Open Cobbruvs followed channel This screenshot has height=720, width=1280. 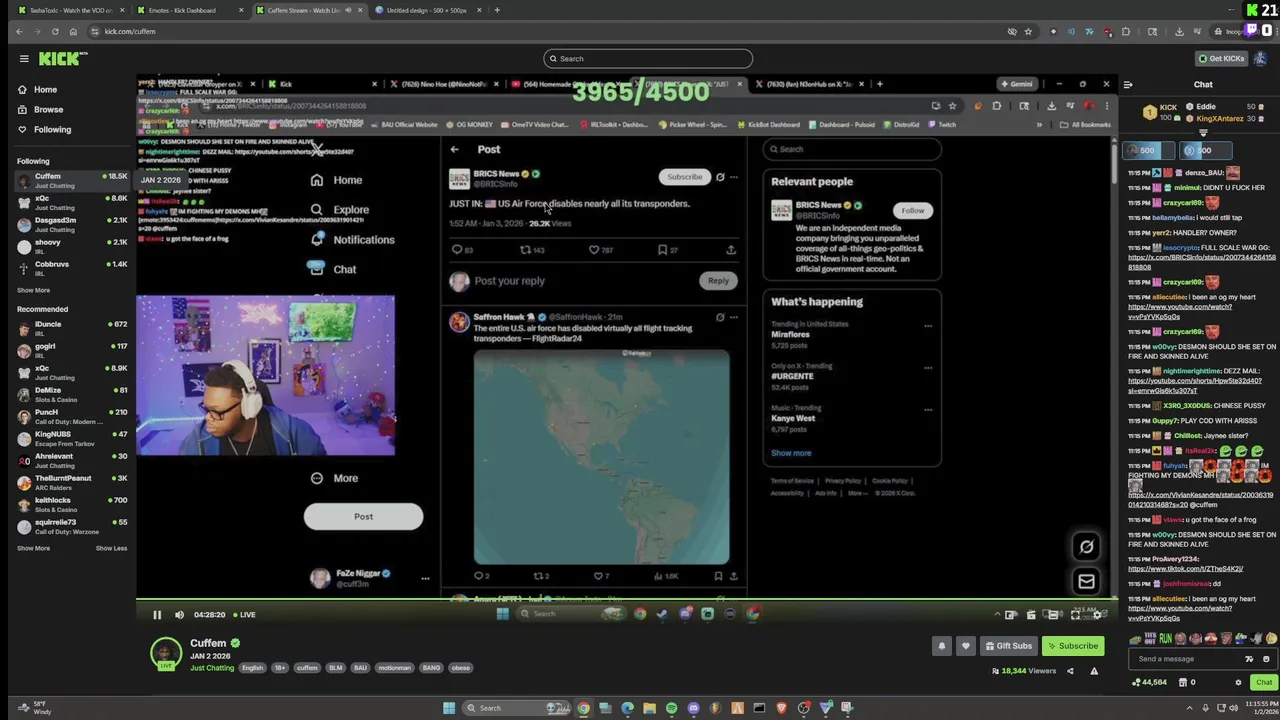coord(72,268)
